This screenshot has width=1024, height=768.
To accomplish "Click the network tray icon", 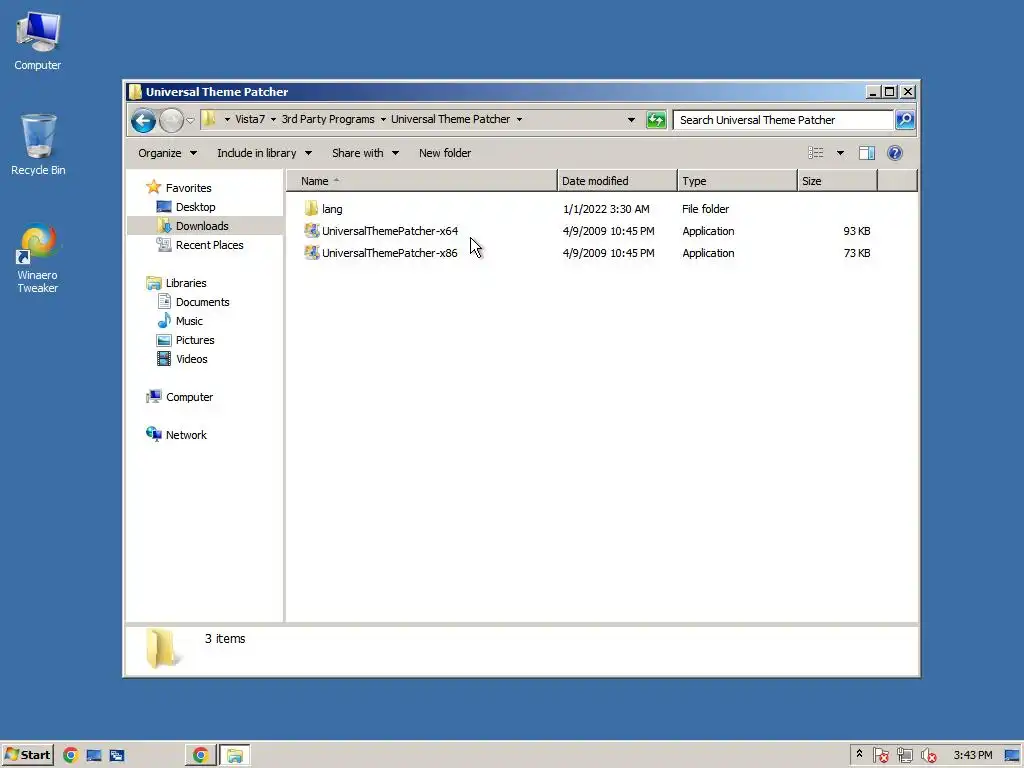I will point(904,756).
